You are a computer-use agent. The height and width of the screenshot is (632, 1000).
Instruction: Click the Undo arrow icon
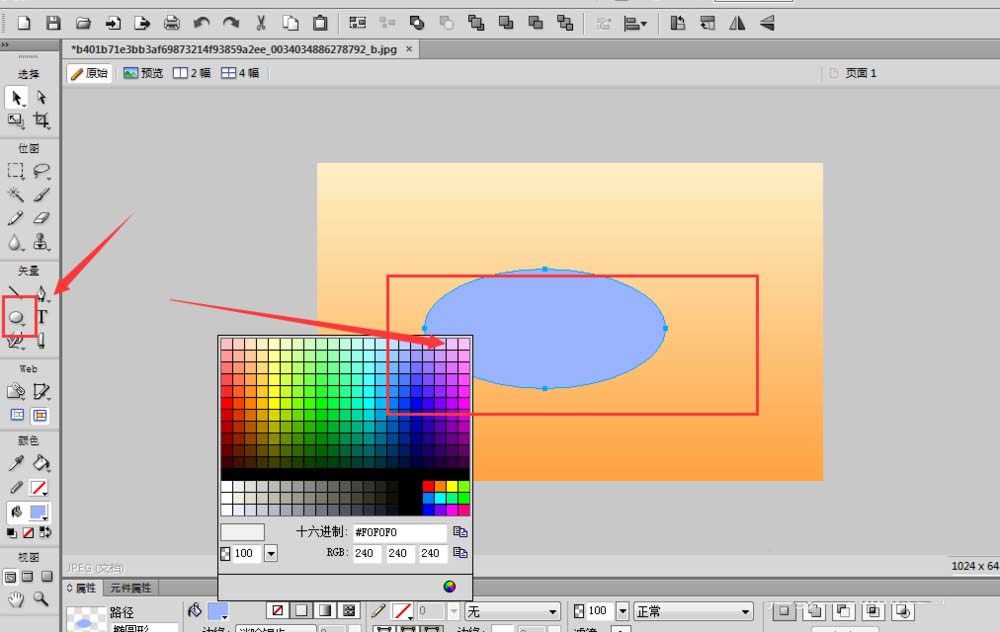tap(202, 24)
